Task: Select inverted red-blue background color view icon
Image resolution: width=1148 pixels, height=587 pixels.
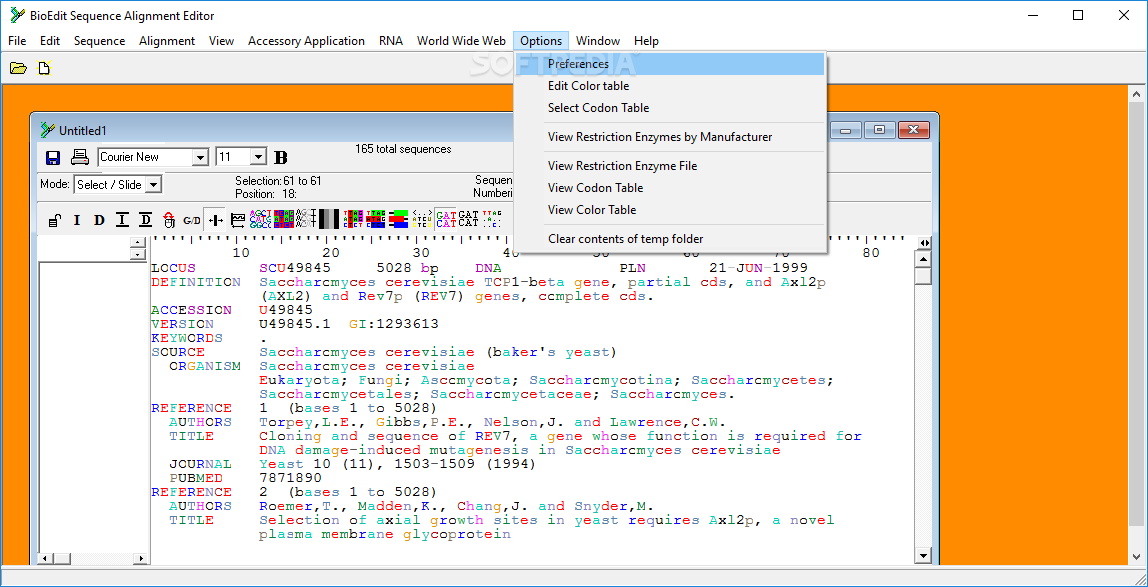Action: (x=283, y=220)
